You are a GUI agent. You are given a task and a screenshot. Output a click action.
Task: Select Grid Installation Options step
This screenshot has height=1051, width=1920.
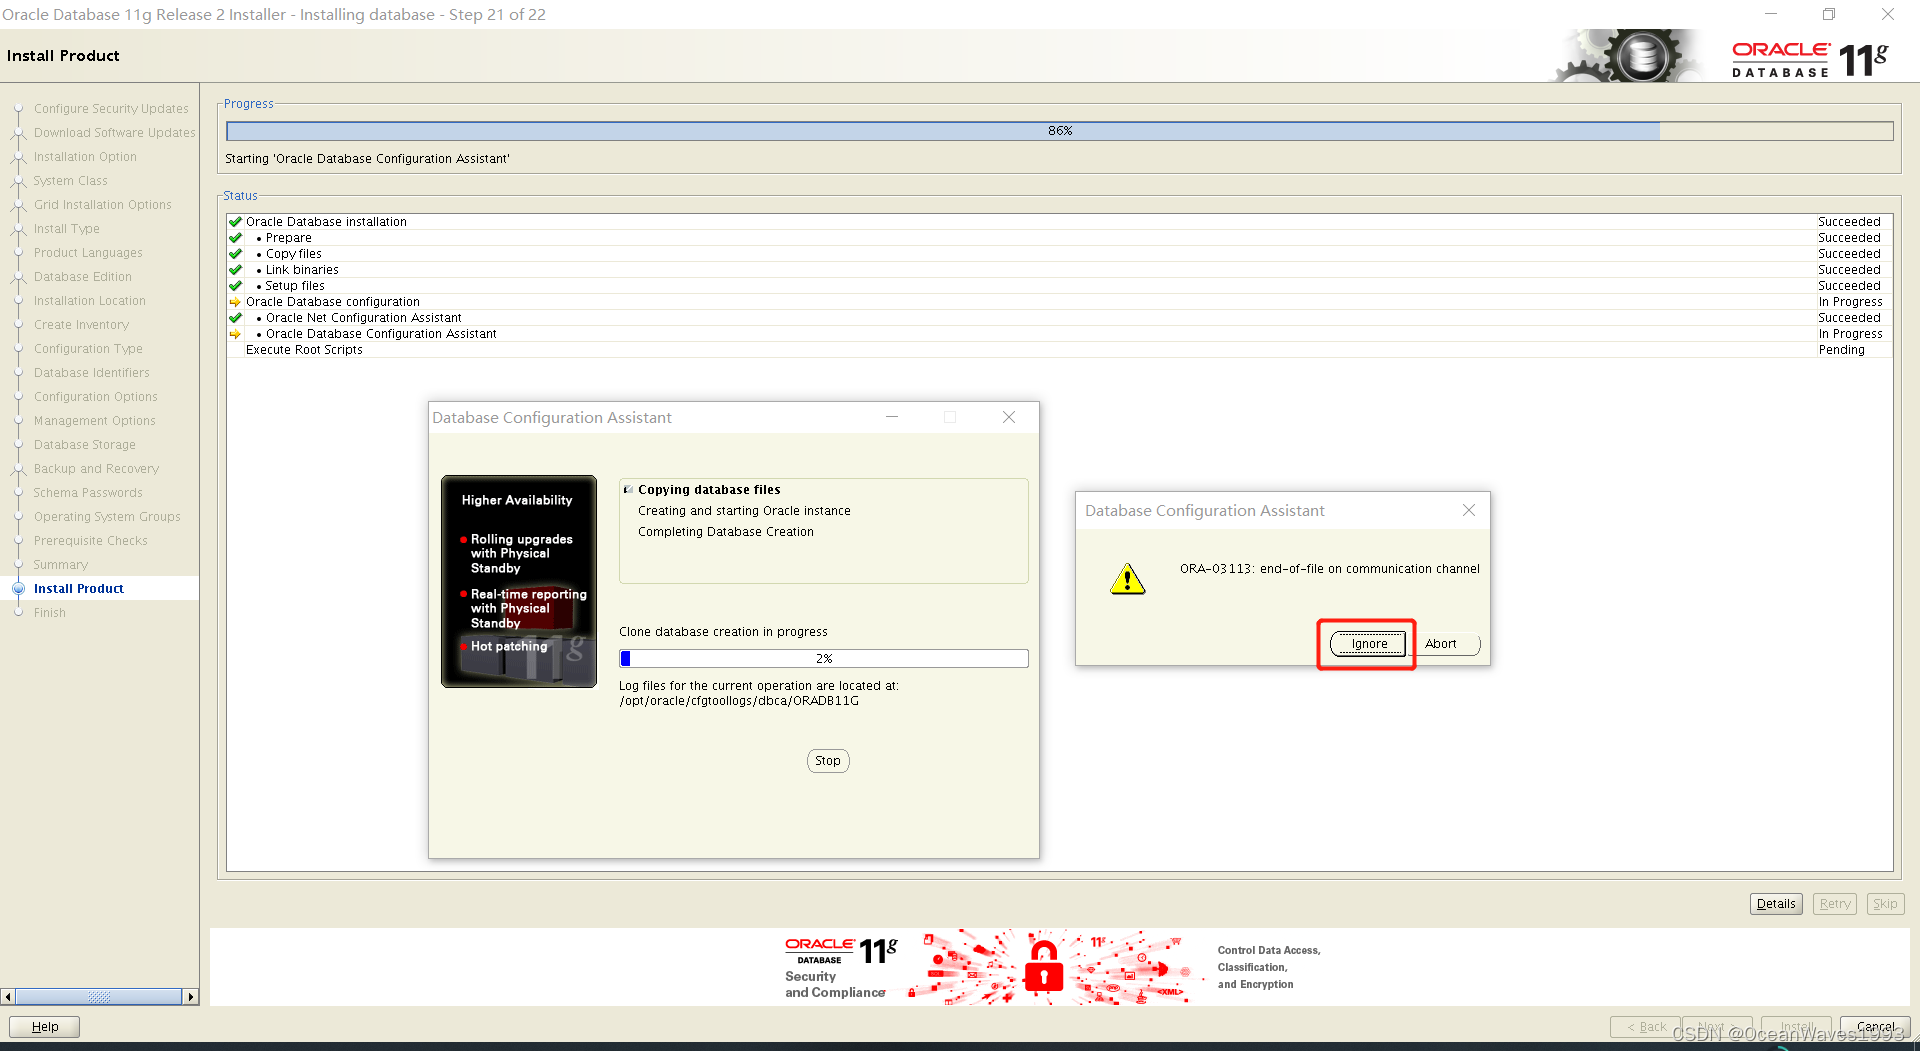tap(103, 205)
